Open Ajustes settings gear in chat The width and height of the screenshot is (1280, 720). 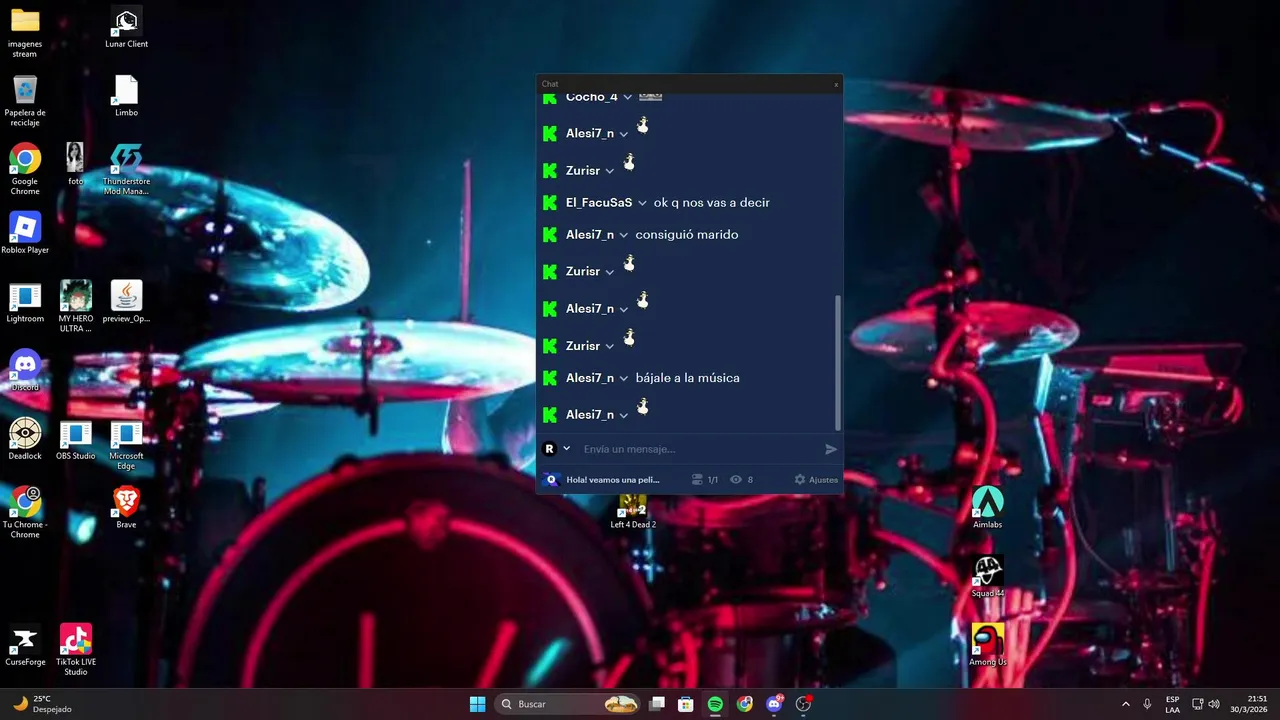[x=816, y=480]
